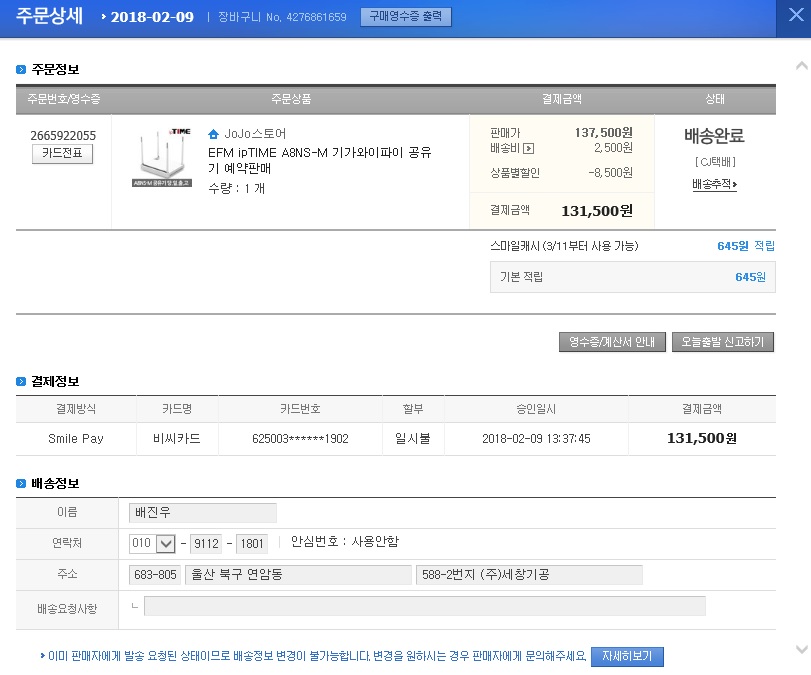Screen dimensions: 811x675
Task: Click the ipTIME router product thumbnail
Action: click(x=162, y=157)
